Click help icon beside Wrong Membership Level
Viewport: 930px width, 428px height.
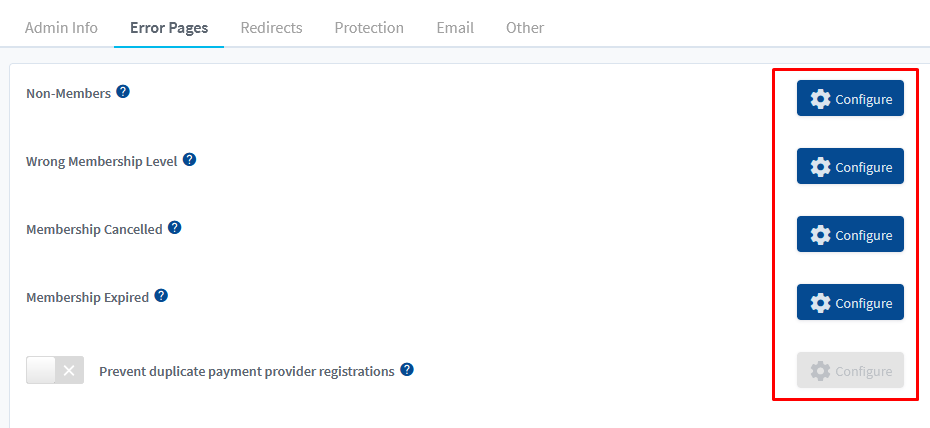189,159
